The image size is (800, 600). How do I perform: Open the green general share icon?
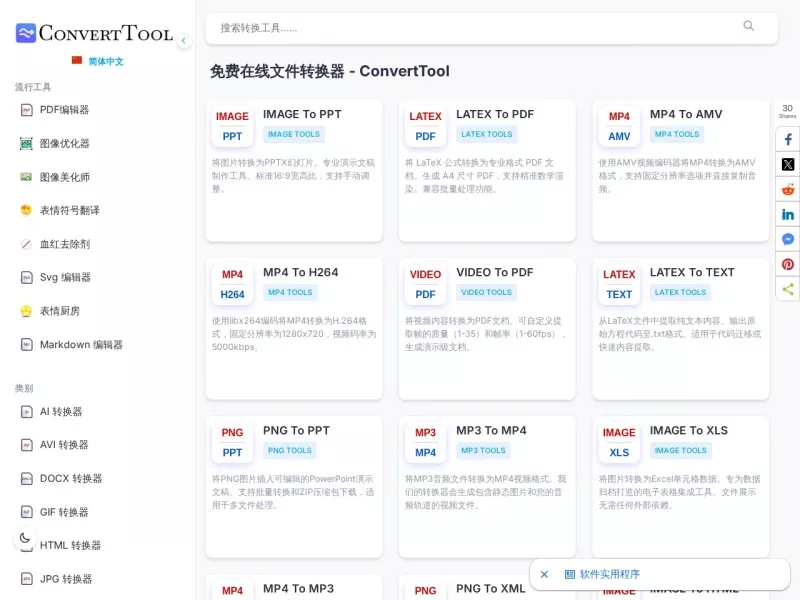(788, 289)
